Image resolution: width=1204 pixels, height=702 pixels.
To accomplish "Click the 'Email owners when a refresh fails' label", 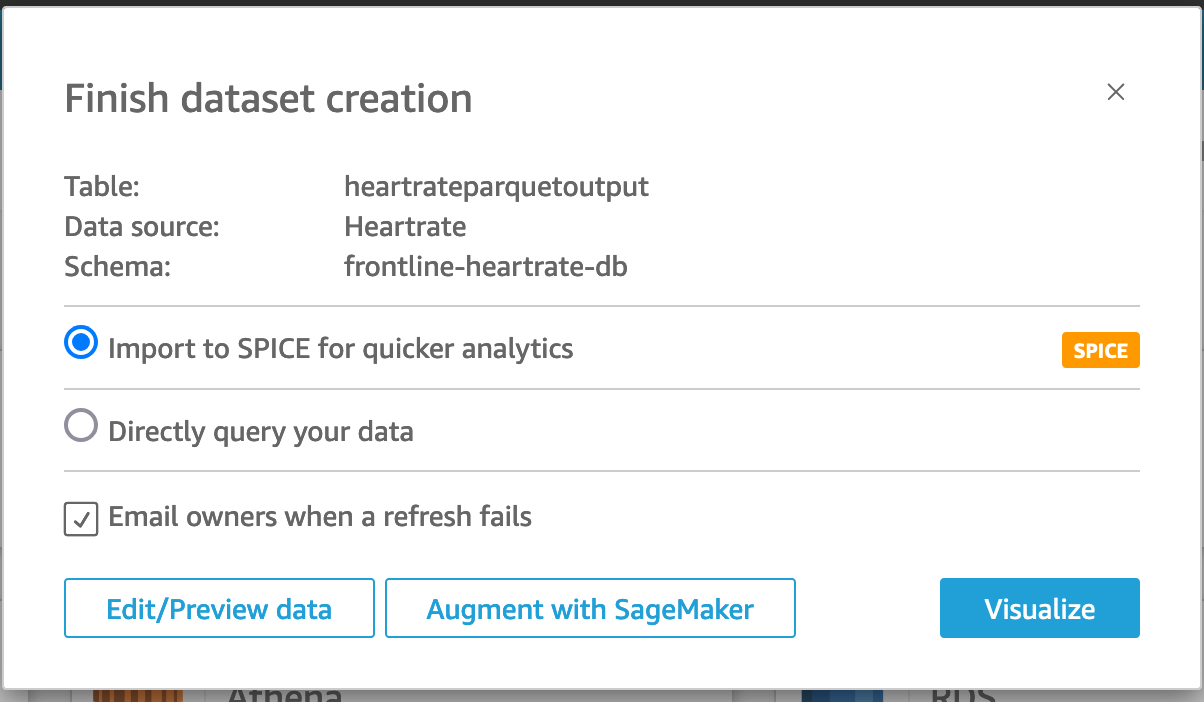I will [320, 517].
